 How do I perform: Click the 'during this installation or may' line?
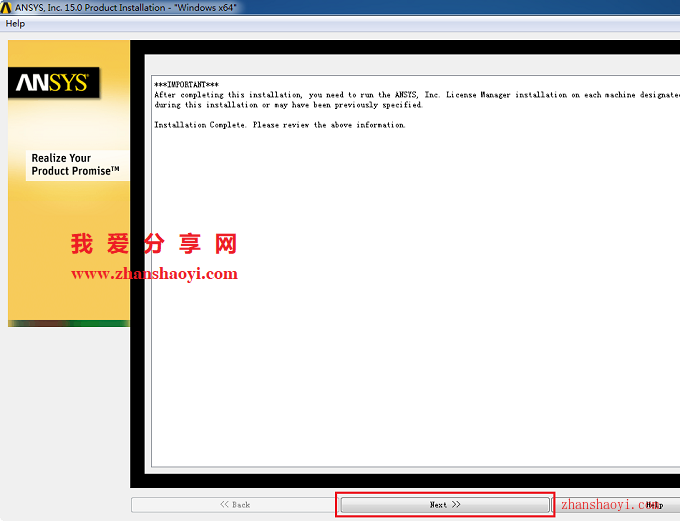point(288,105)
